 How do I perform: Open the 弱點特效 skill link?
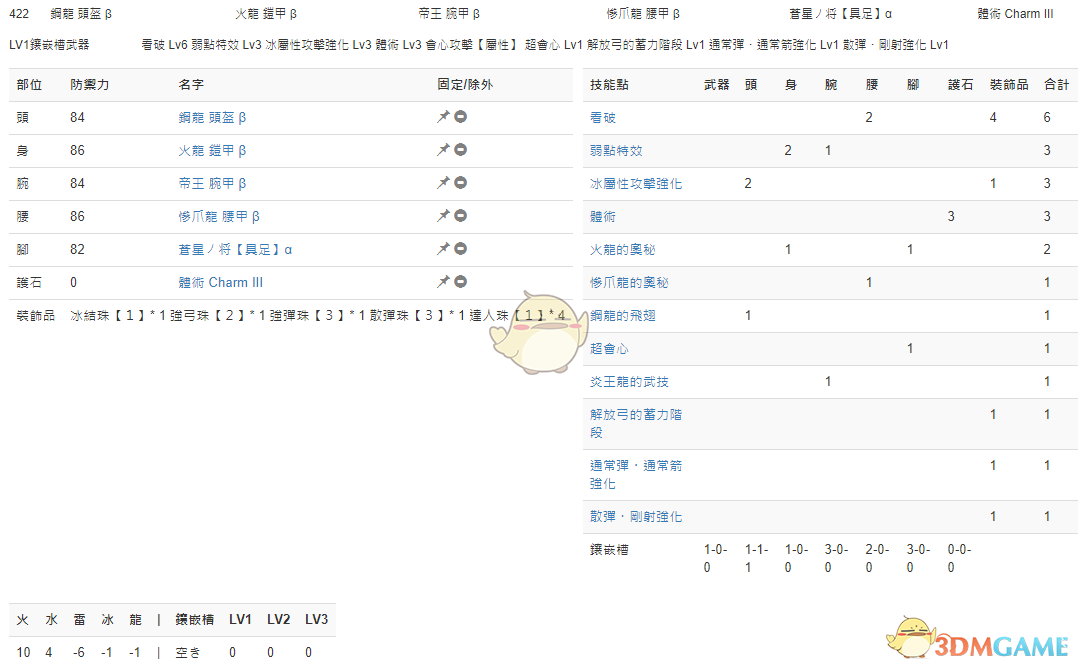(616, 151)
